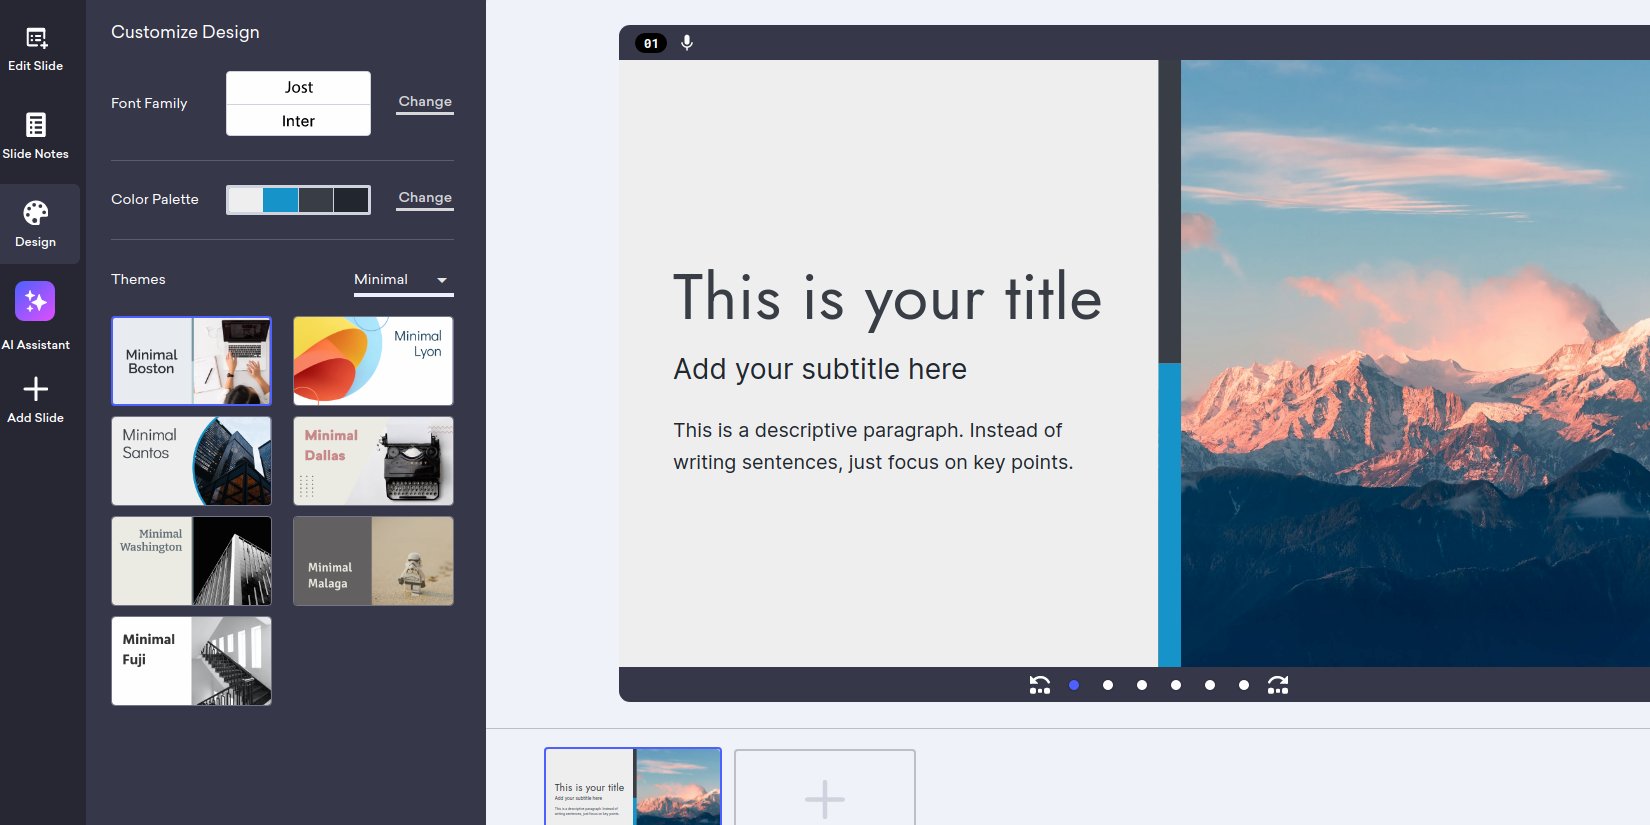Screen dimensions: 1650x825
Task: Click the empty new slide placeholder
Action: (825, 790)
